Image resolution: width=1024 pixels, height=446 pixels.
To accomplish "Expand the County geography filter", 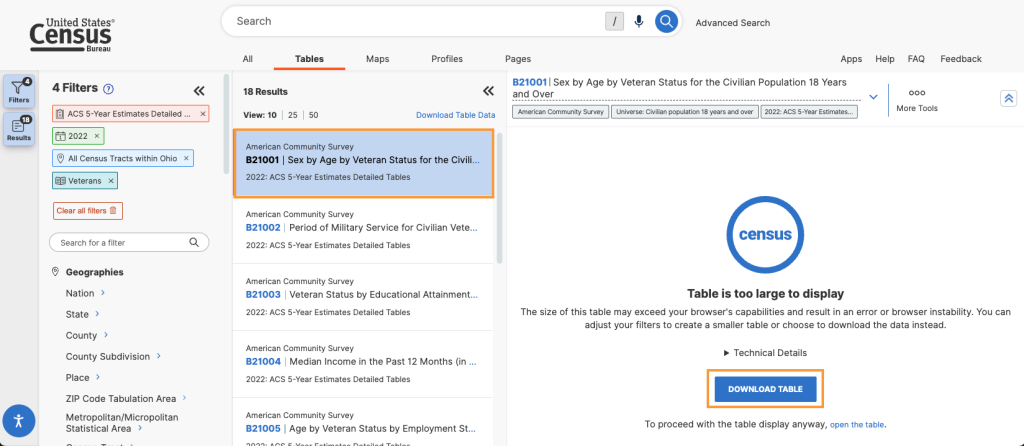I will (107, 335).
